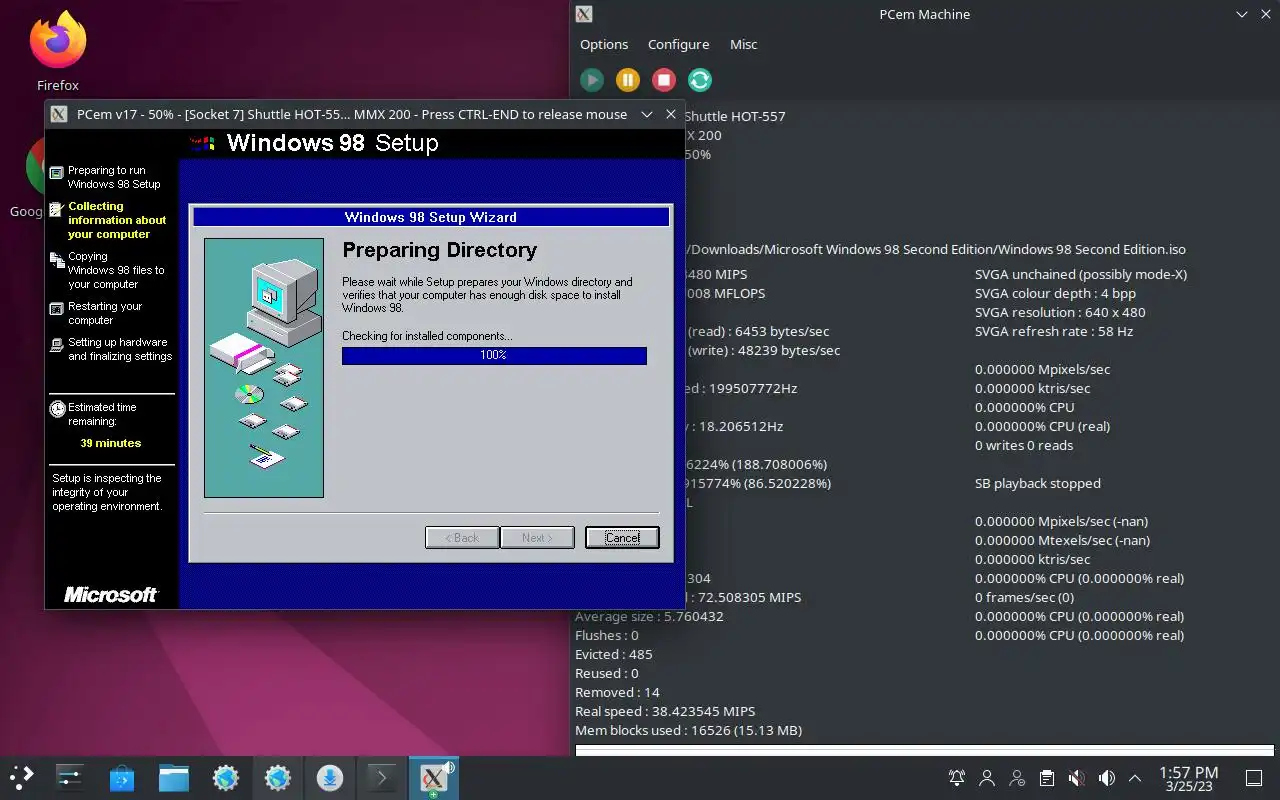Click 'Mem blocks used : 16526 (15.13 MB)' line
The height and width of the screenshot is (800, 1280).
pos(688,730)
